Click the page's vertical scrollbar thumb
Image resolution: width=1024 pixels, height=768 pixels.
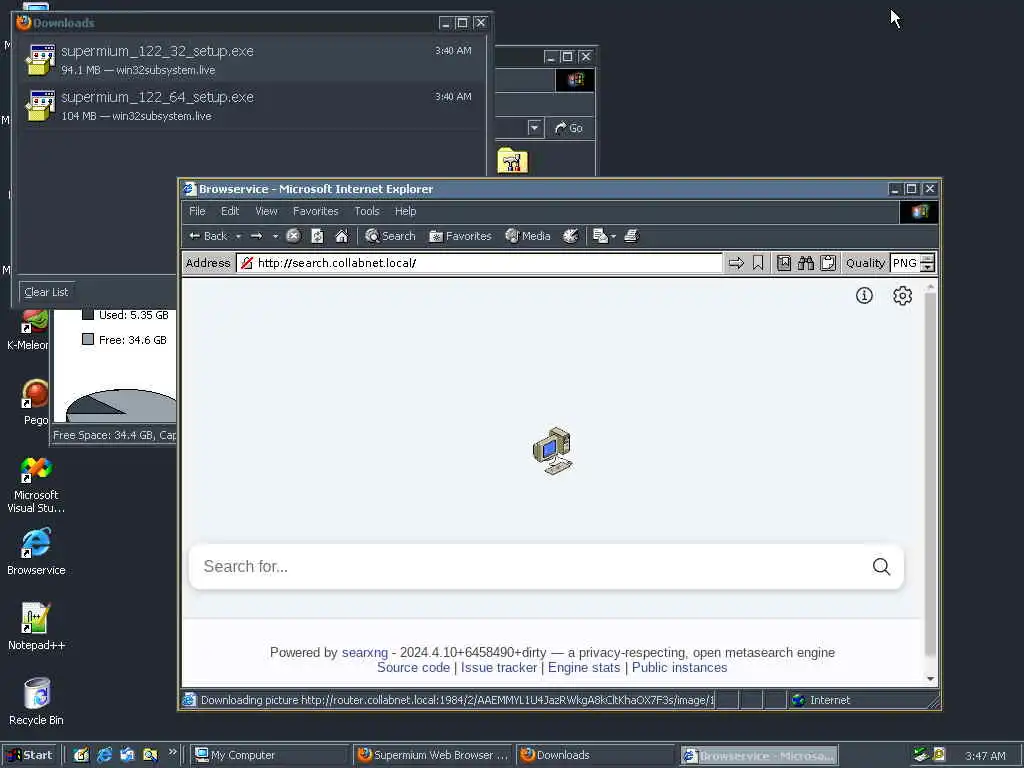click(931, 475)
